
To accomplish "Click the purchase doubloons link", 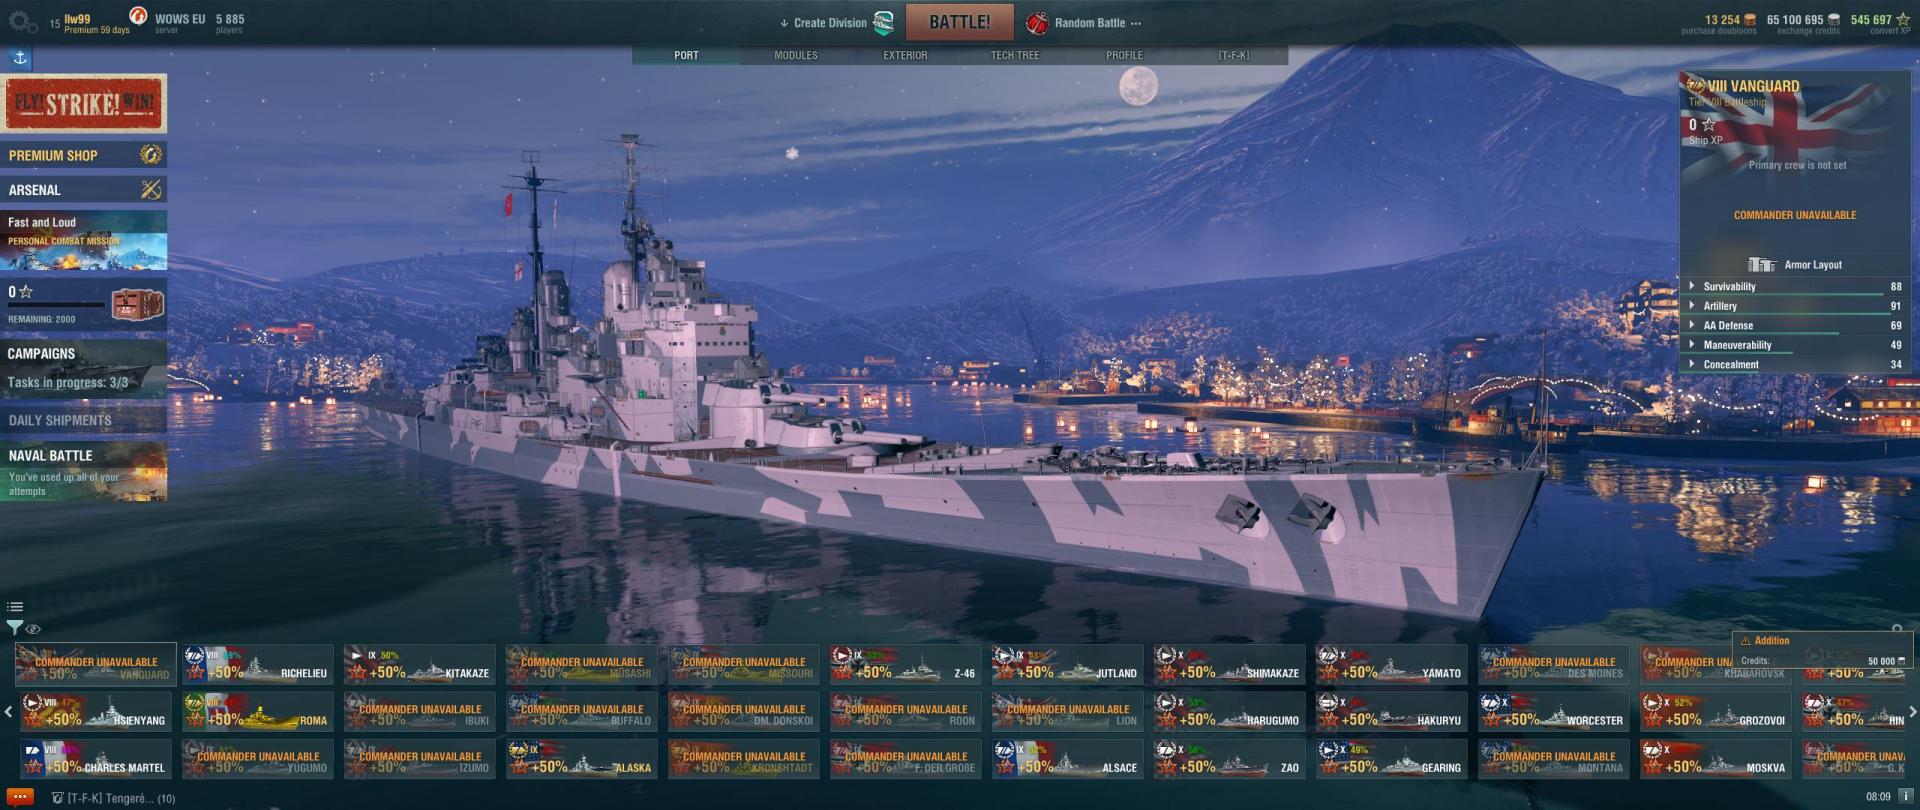I will point(1718,31).
